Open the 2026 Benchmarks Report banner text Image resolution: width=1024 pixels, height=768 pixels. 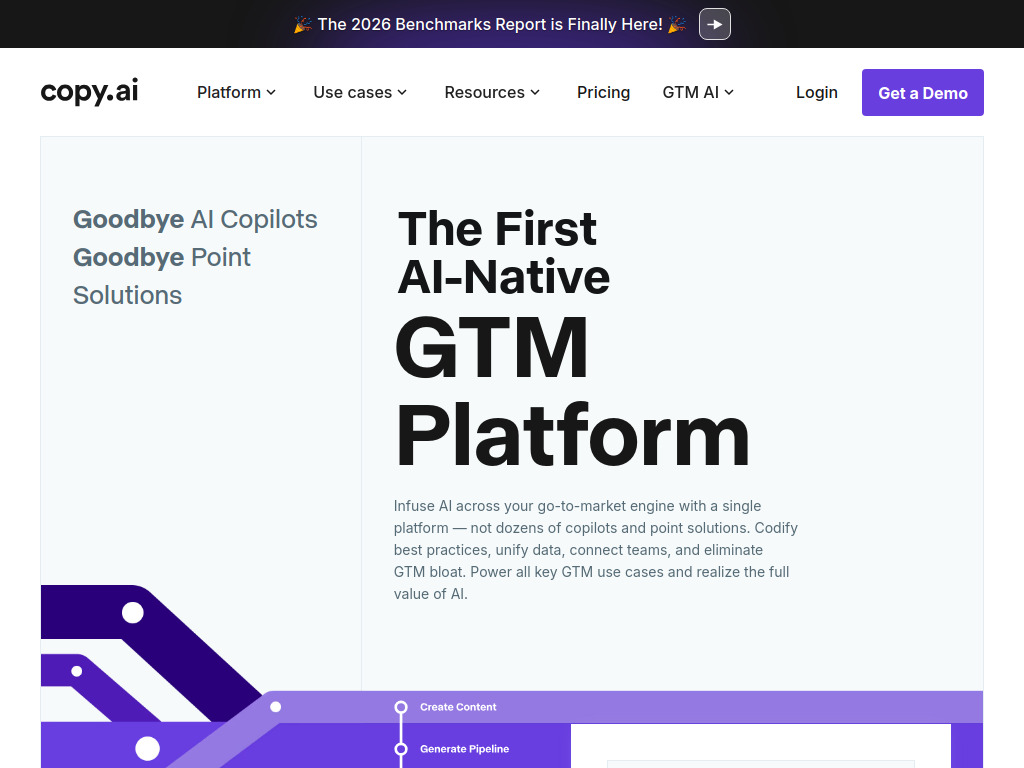coord(490,24)
